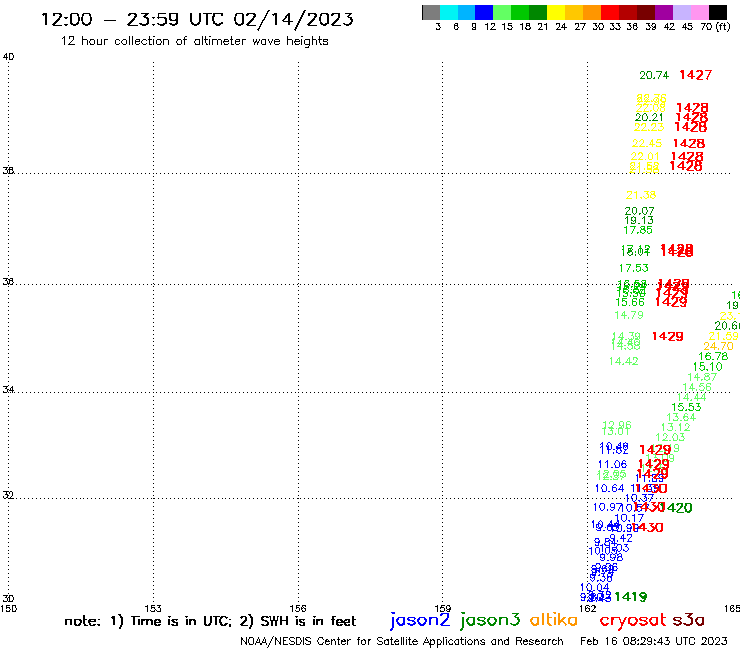The height and width of the screenshot is (650, 740).
Task: Click the green 1420 time label
Action: (x=677, y=508)
